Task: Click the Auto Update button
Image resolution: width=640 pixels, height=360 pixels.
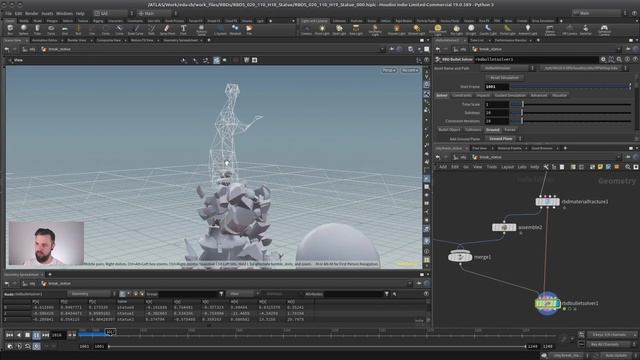Action: point(616,356)
